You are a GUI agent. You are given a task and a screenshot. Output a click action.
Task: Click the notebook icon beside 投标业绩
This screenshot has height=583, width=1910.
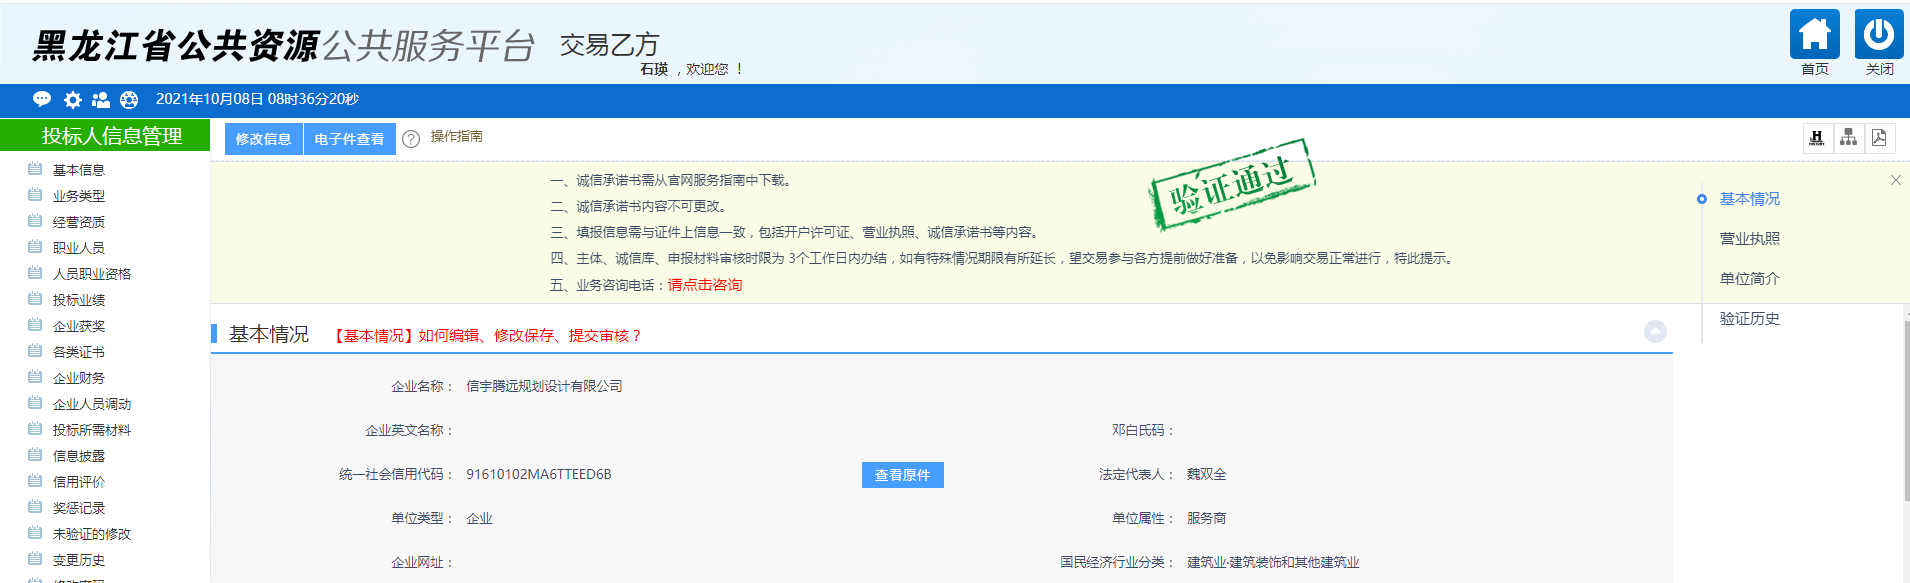click(35, 299)
